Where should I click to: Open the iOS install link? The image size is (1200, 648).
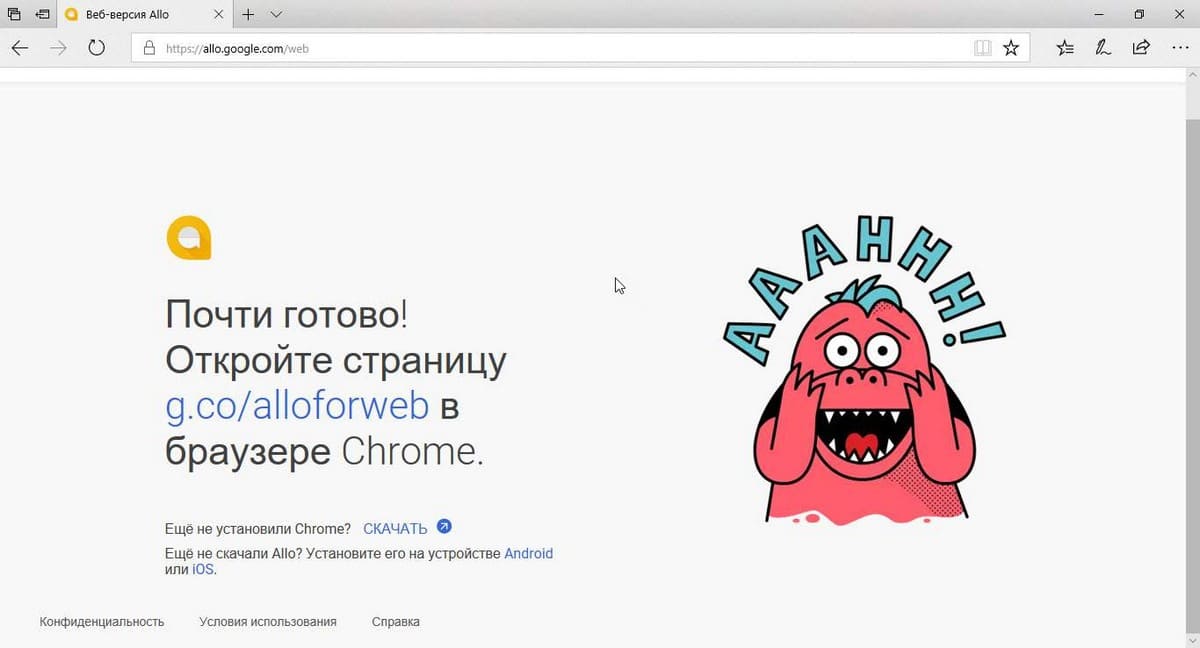[203, 569]
